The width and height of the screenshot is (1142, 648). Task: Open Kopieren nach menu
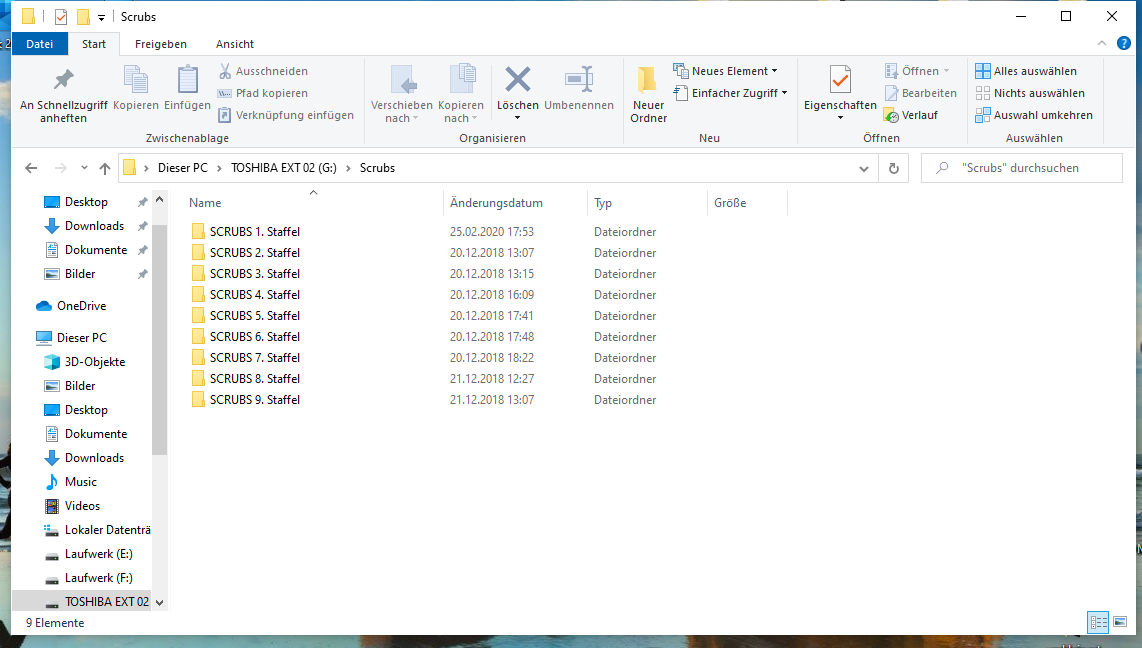pos(460,95)
